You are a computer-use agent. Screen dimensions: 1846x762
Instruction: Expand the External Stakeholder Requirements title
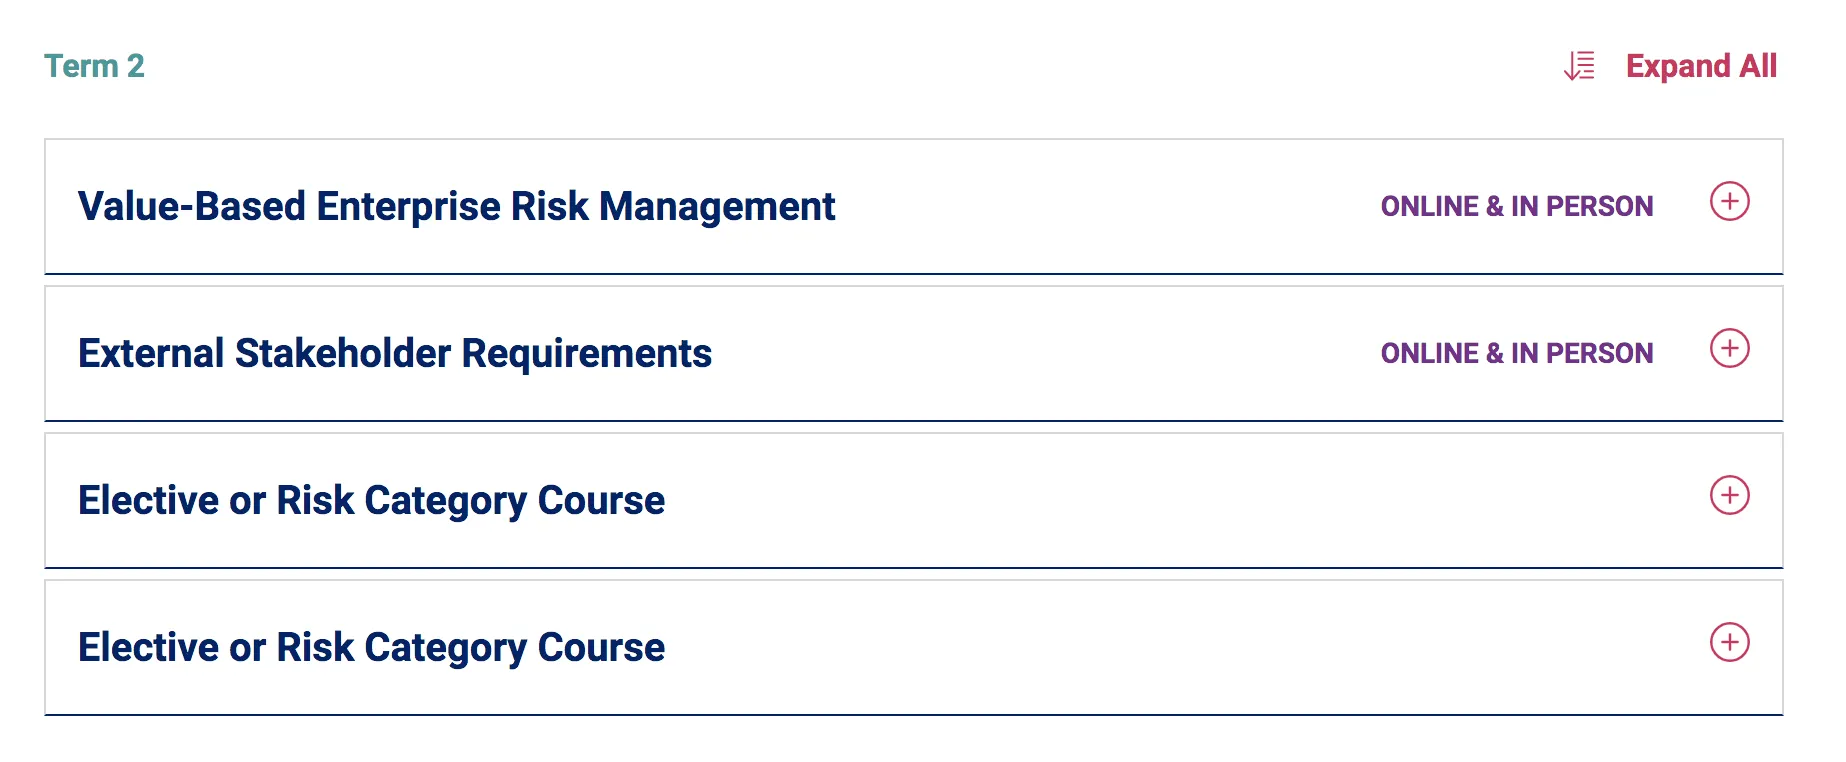click(395, 353)
